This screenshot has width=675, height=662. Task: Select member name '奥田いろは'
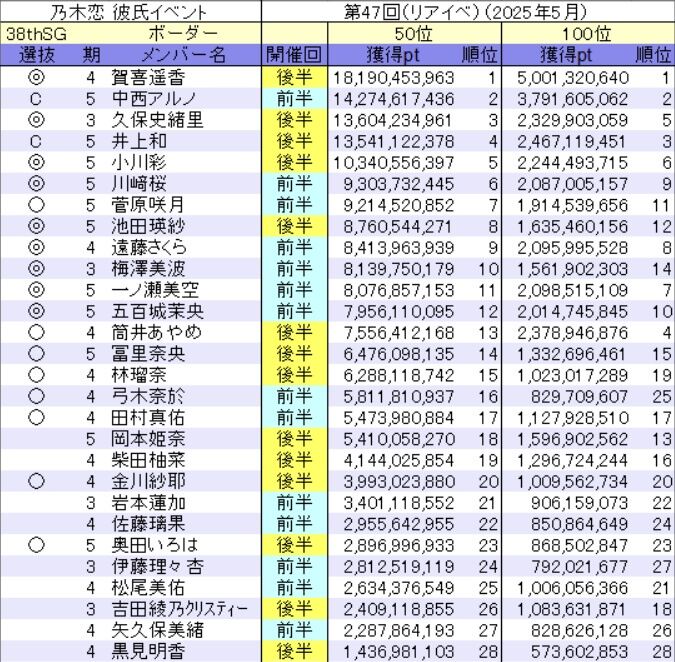[x=155, y=545]
